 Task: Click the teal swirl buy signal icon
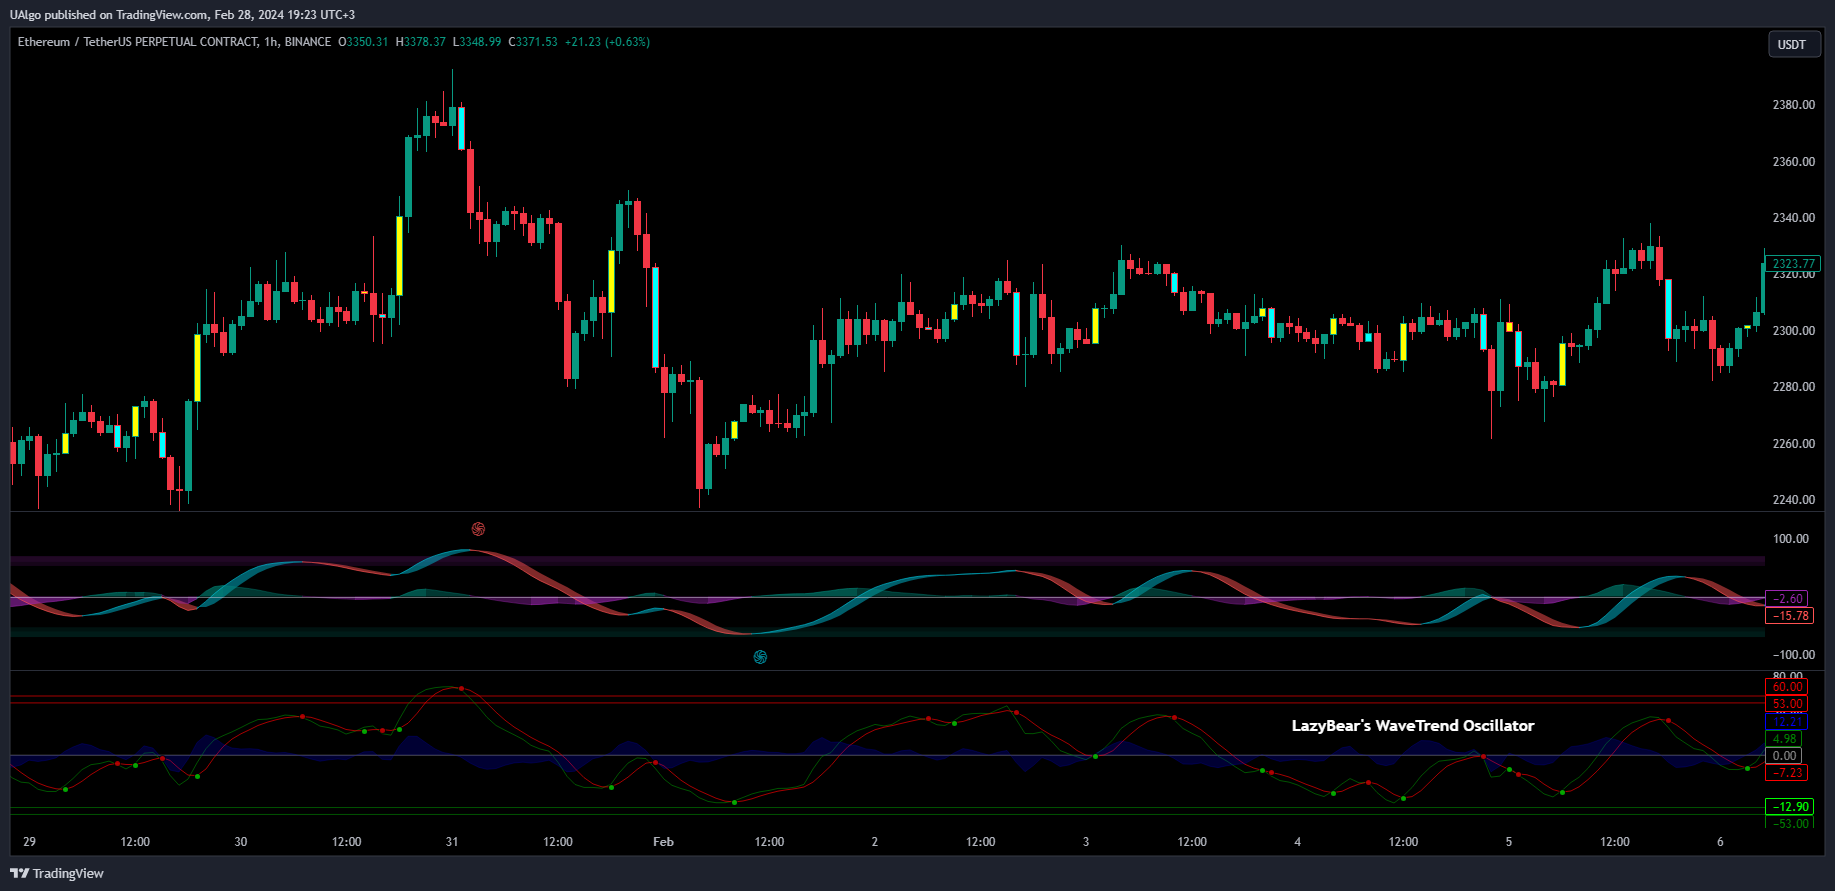(760, 657)
